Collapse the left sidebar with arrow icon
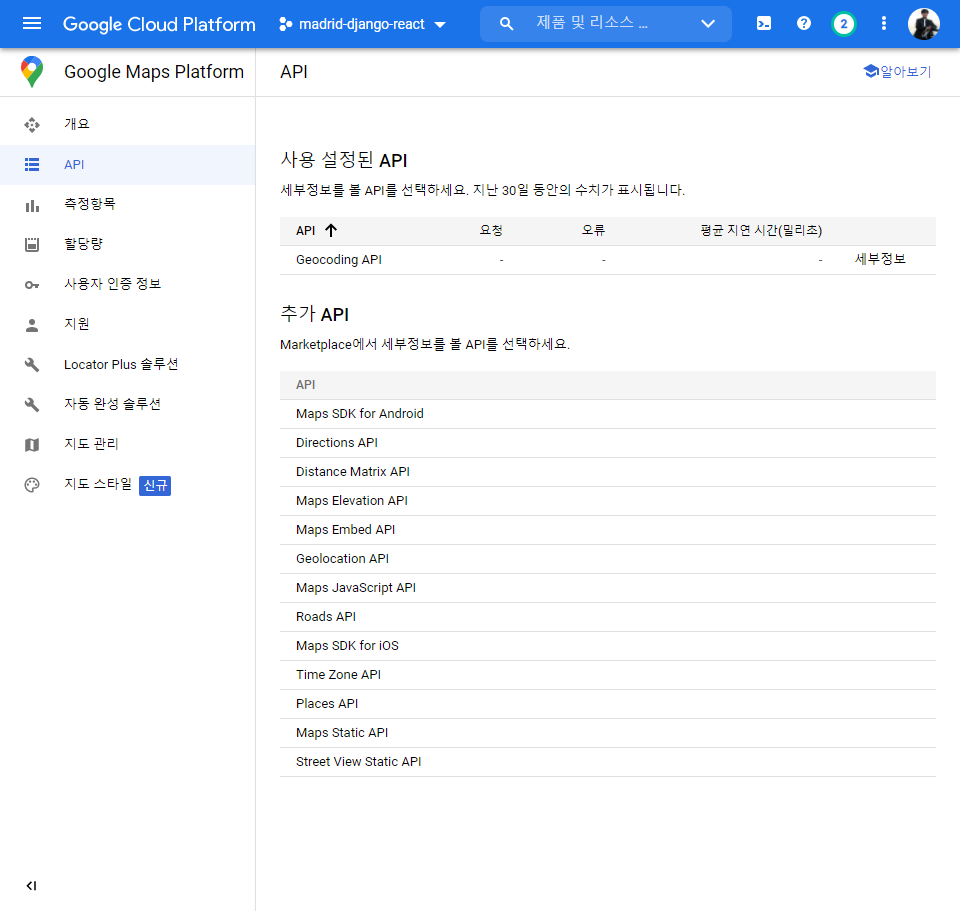Viewport: 960px width, 911px height. [x=31, y=886]
